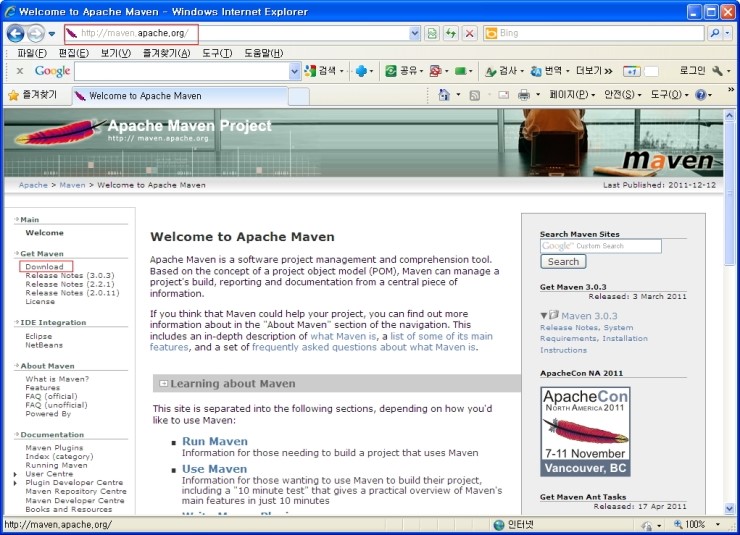The image size is (740, 535).
Task: Click the Download link in Get Maven
Action: coord(44,267)
